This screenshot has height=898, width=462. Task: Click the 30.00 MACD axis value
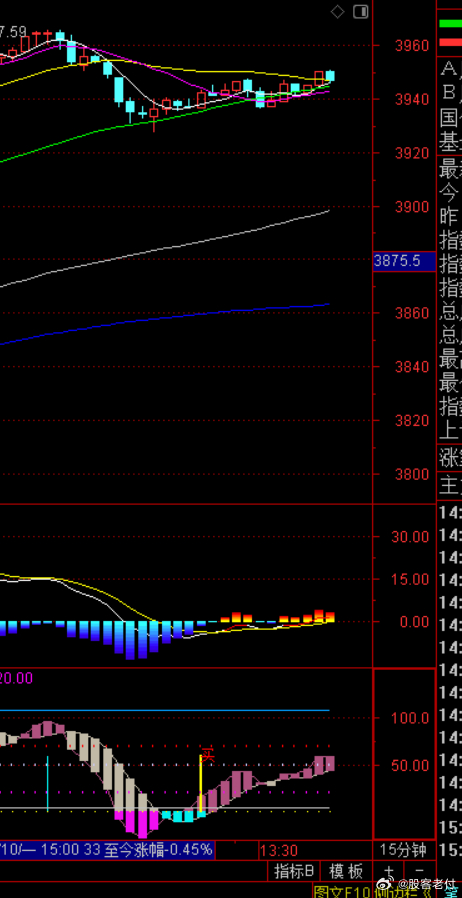pyautogui.click(x=410, y=537)
